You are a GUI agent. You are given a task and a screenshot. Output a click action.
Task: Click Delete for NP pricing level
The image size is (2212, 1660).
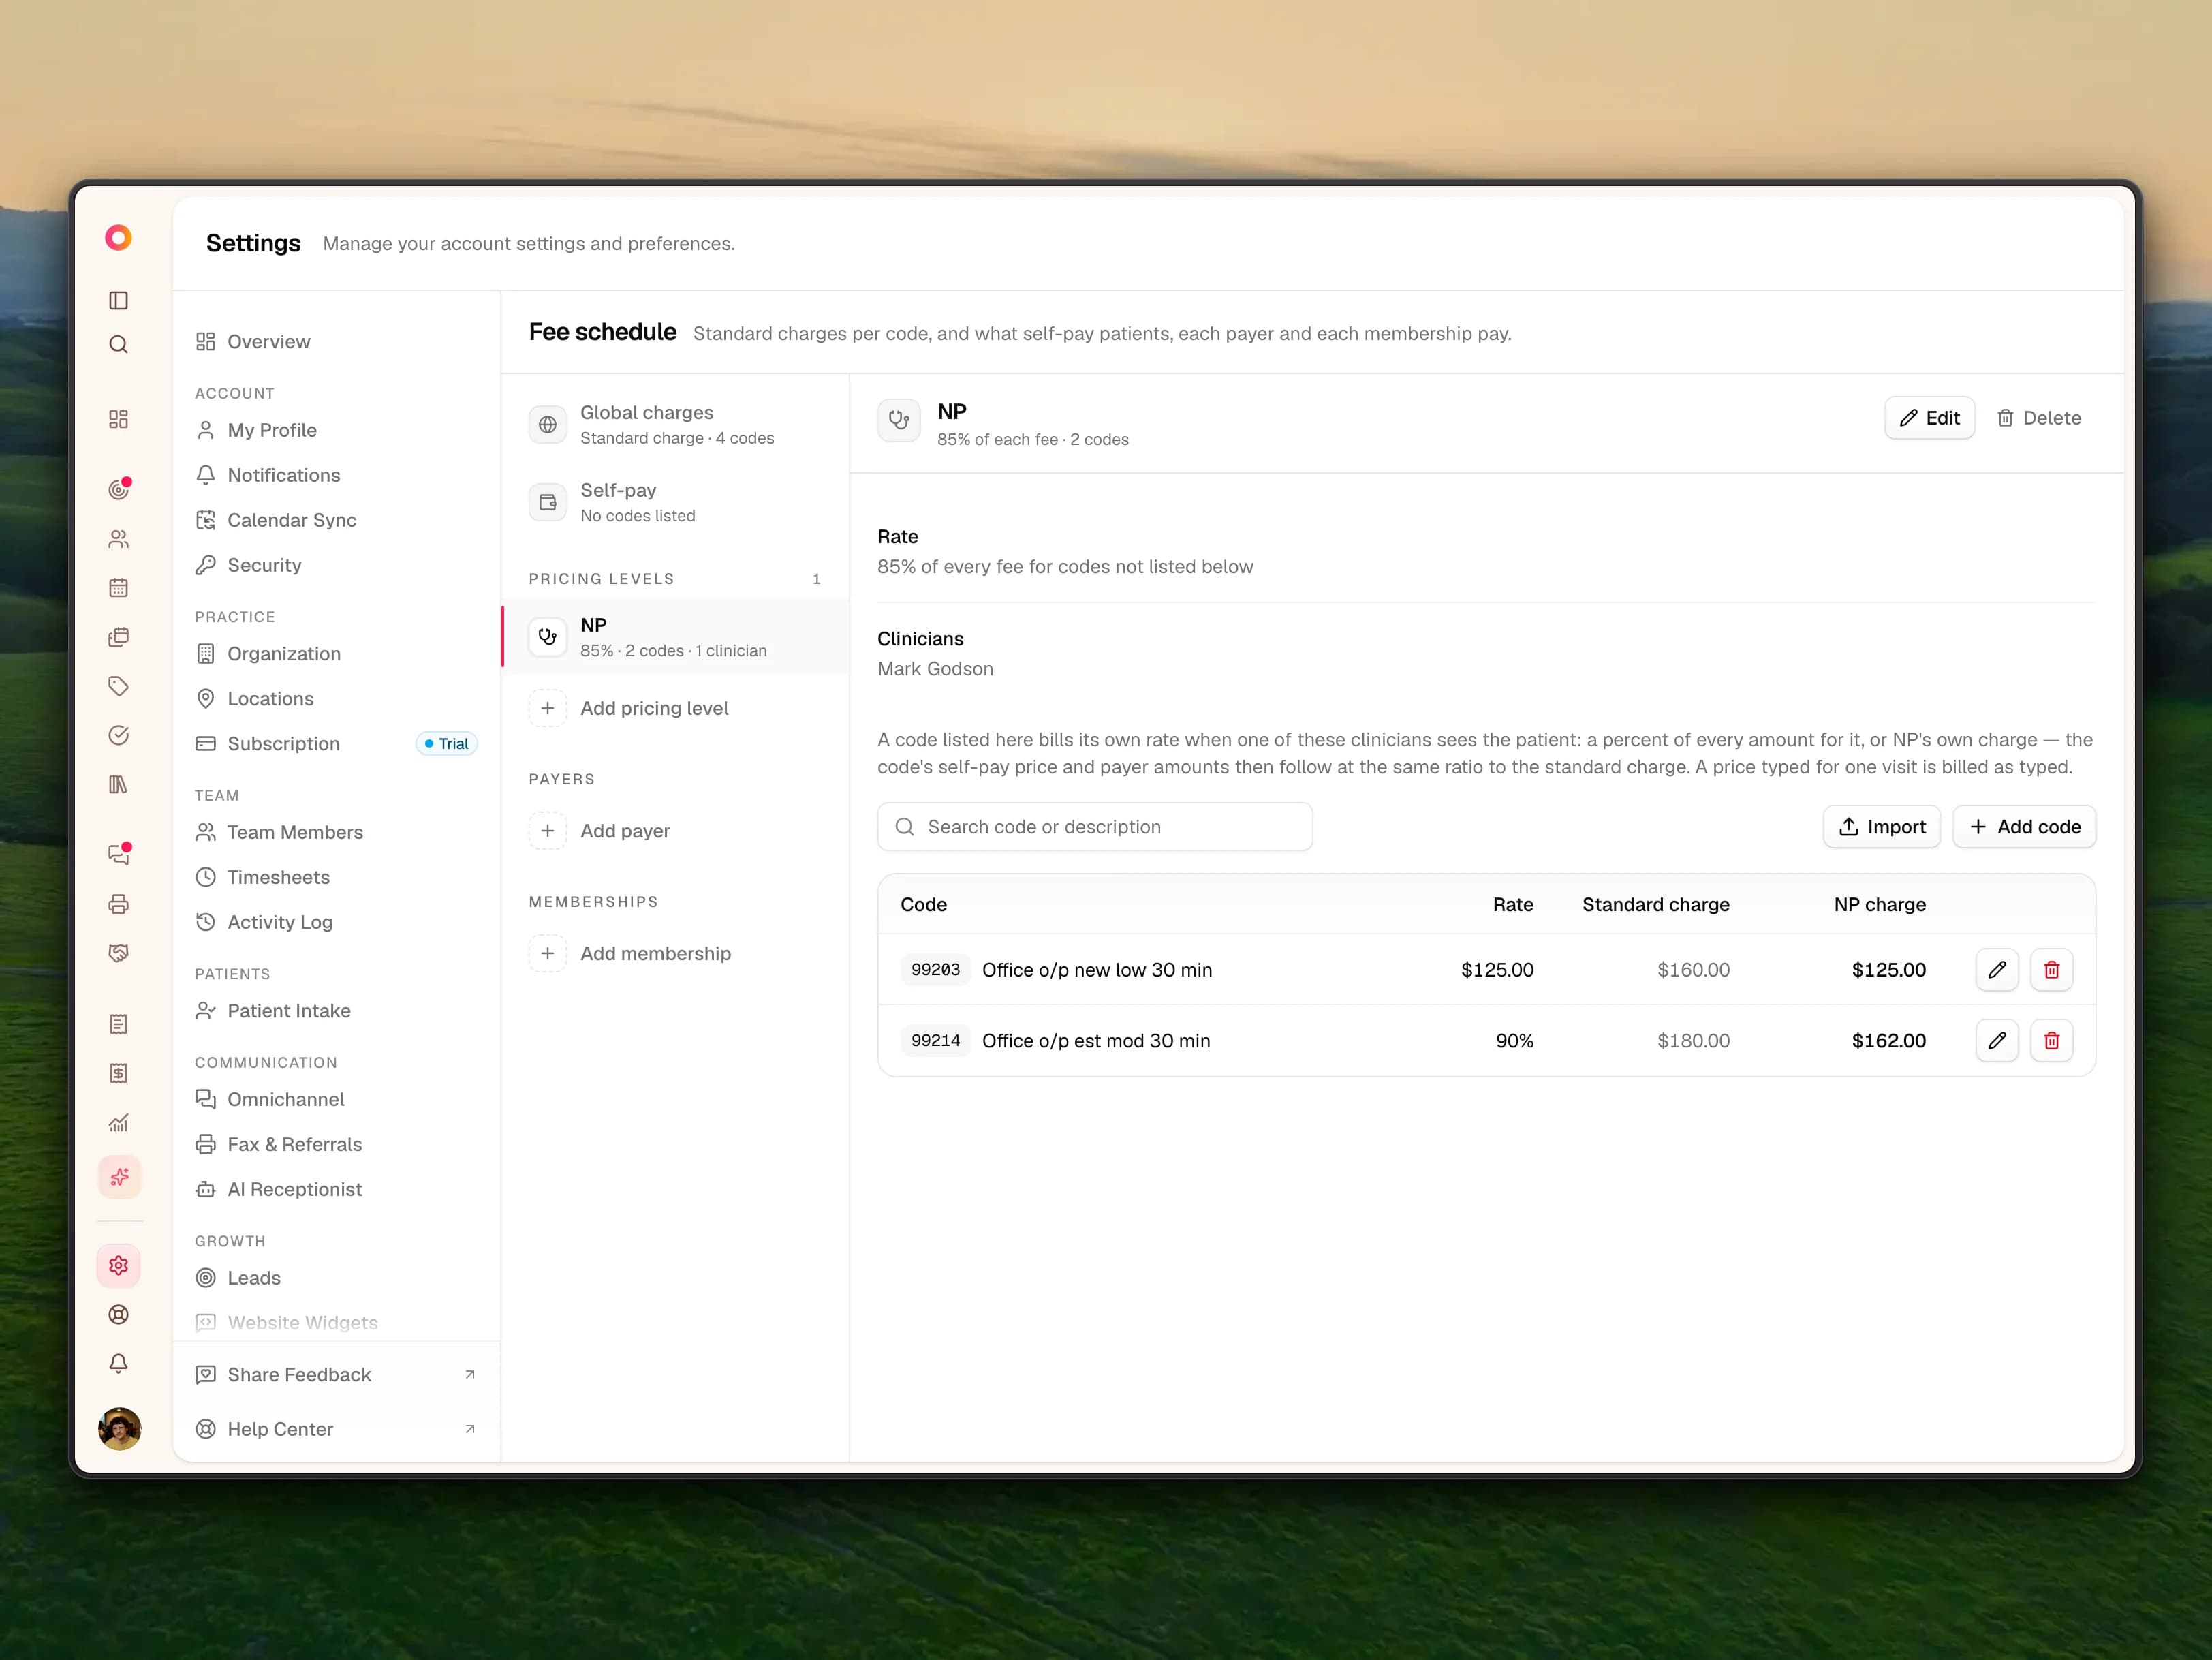tap(2038, 418)
